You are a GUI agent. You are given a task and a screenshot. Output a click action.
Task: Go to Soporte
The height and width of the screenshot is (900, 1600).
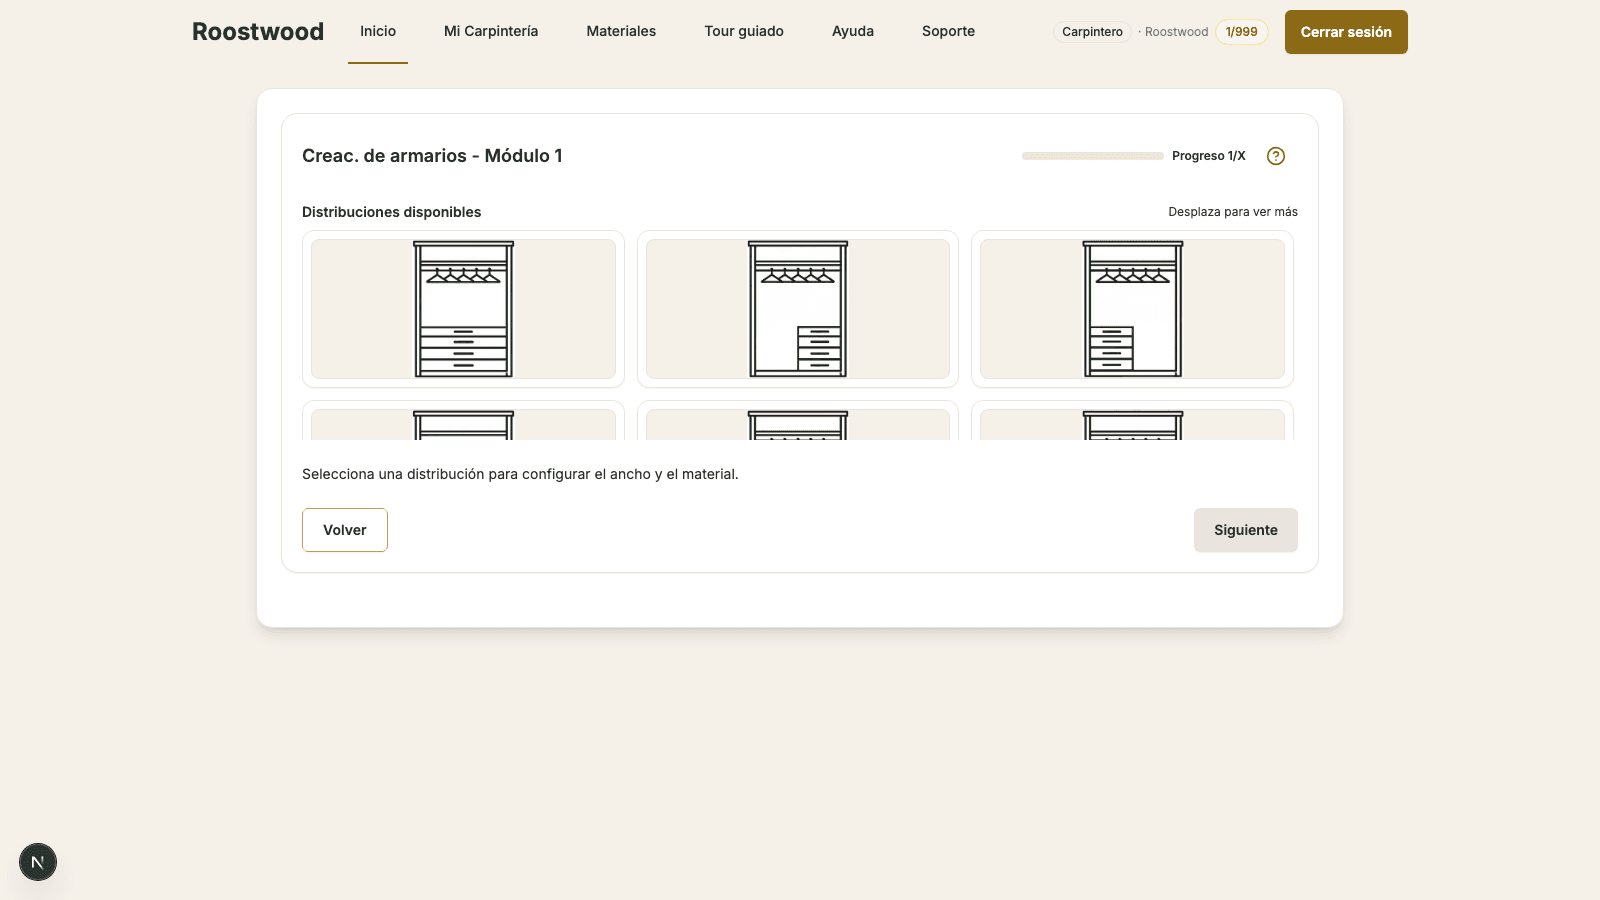[x=948, y=32]
